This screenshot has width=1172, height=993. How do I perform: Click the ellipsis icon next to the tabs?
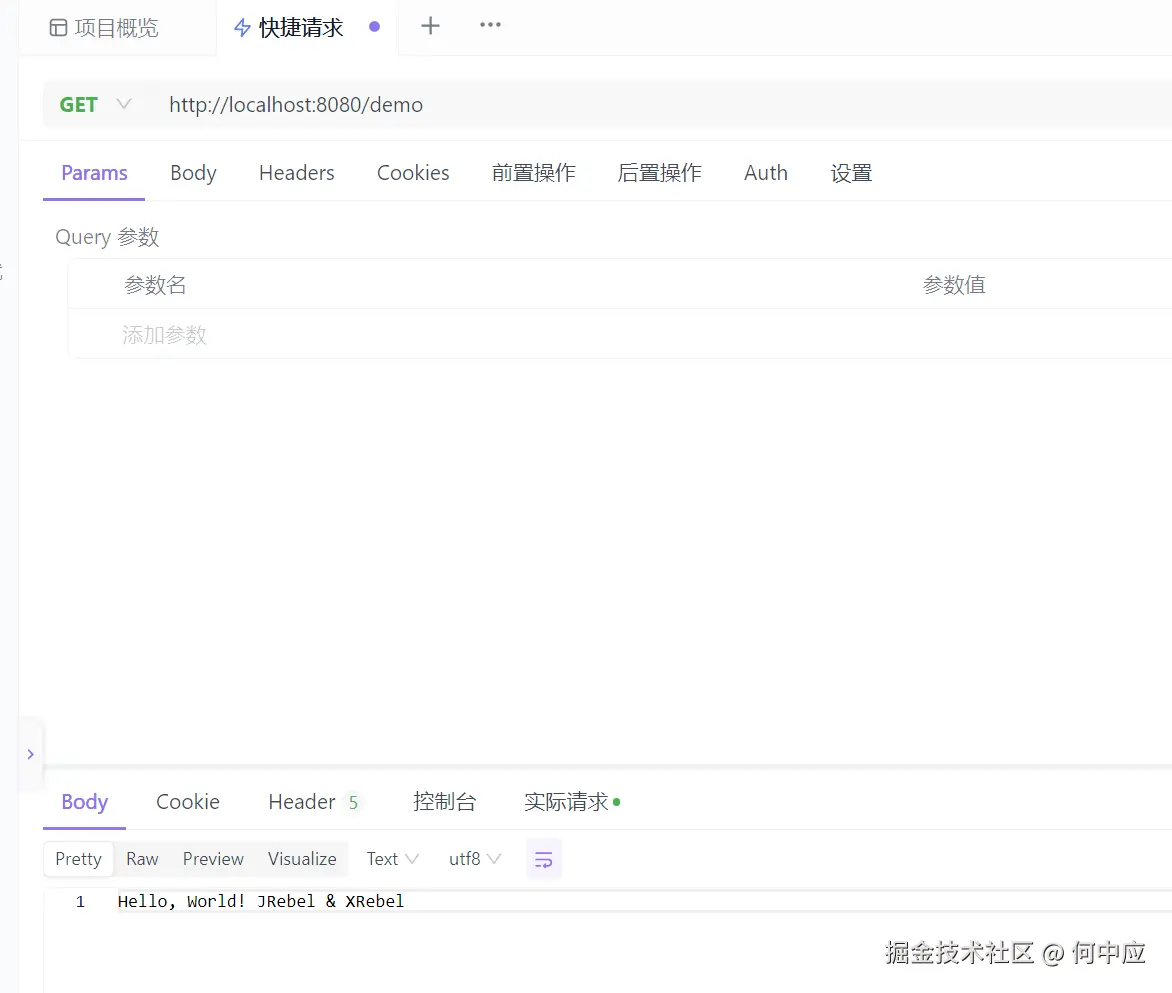(x=489, y=27)
